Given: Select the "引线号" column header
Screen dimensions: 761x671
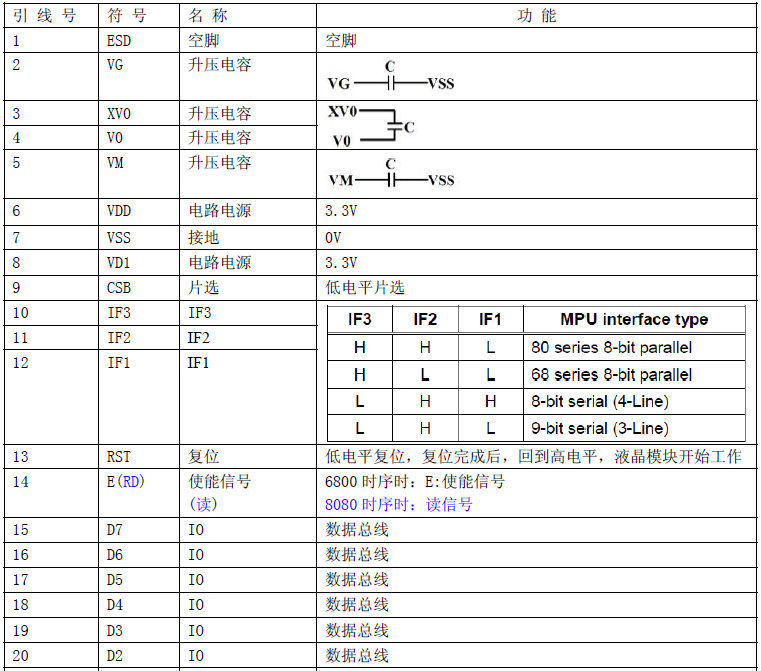Looking at the screenshot, I should click(44, 16).
